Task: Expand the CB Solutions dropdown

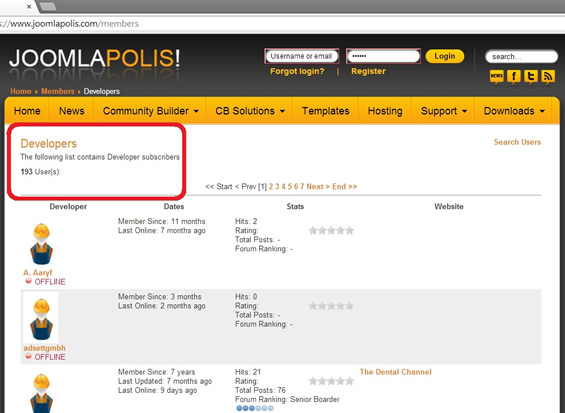Action: click(x=250, y=111)
